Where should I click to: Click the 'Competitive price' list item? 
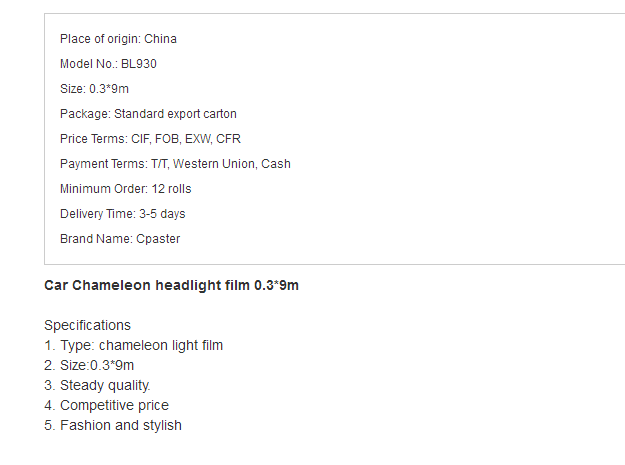point(106,406)
